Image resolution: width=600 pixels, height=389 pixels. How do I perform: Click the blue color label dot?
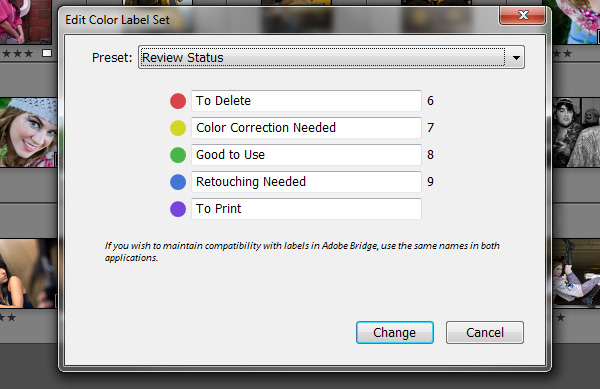tap(178, 182)
